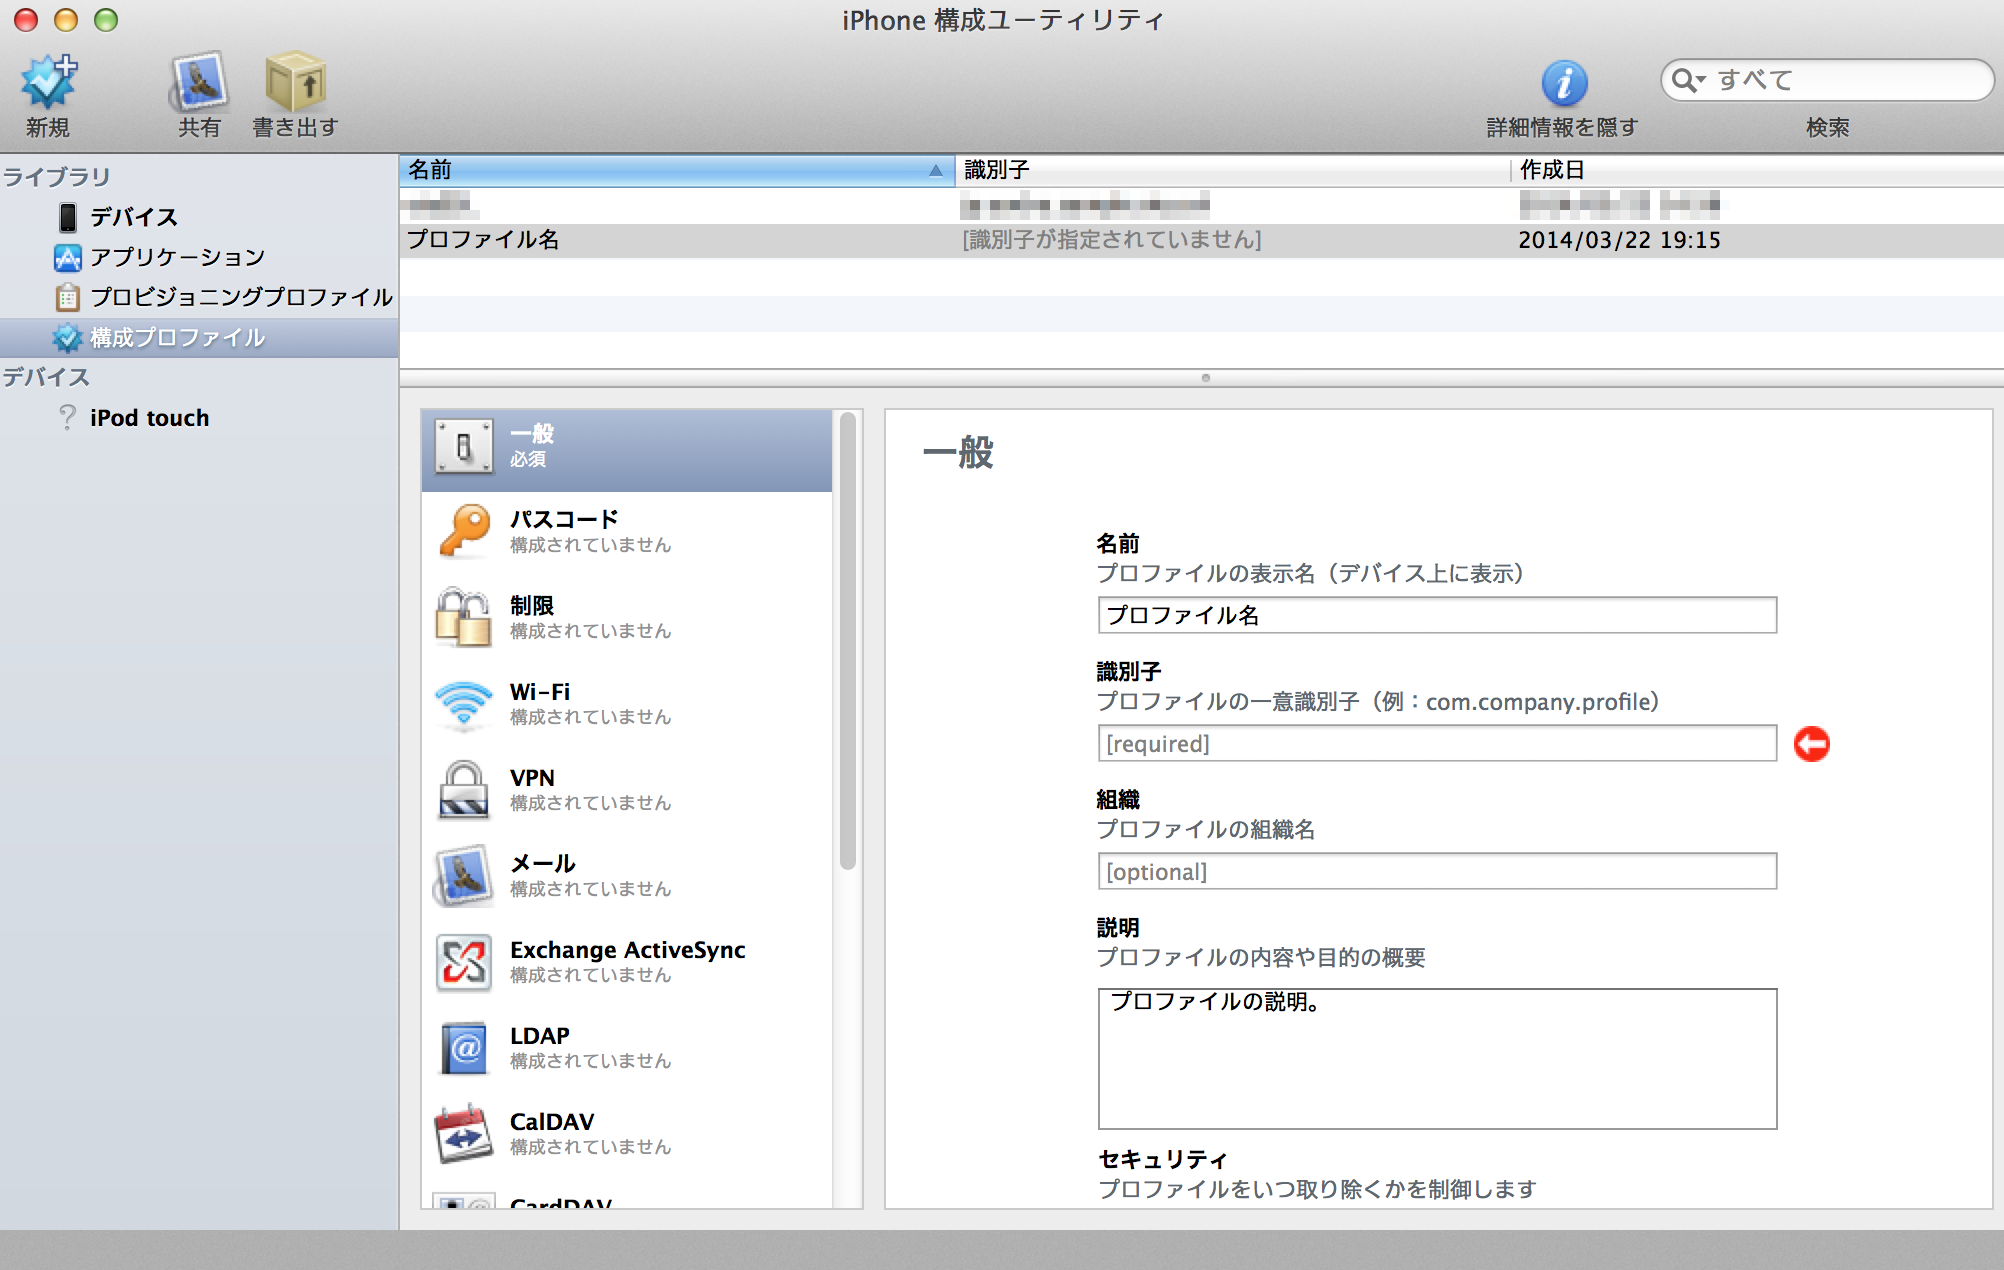This screenshot has width=2004, height=1270.
Task: Open CalDAV settings label
Action: 552,1122
